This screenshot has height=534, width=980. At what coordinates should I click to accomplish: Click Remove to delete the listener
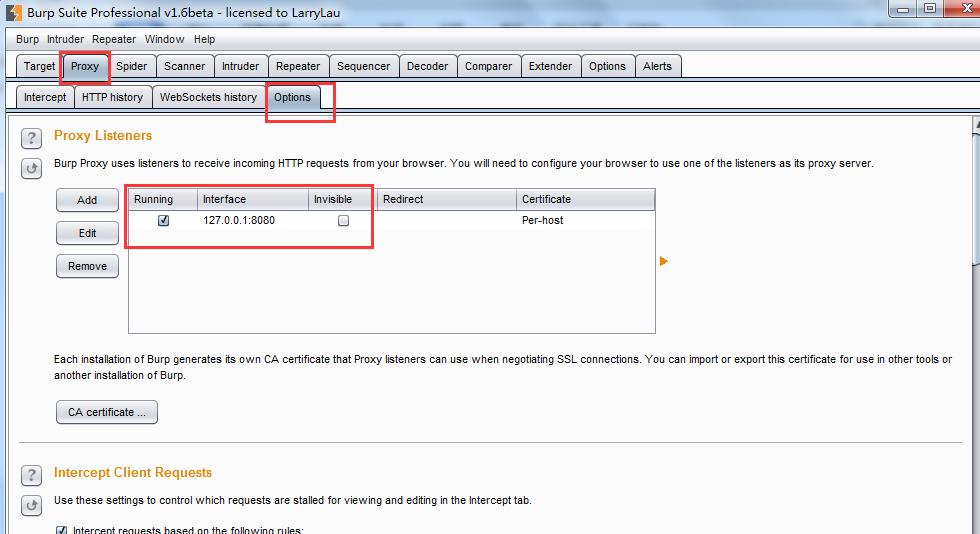(x=87, y=266)
